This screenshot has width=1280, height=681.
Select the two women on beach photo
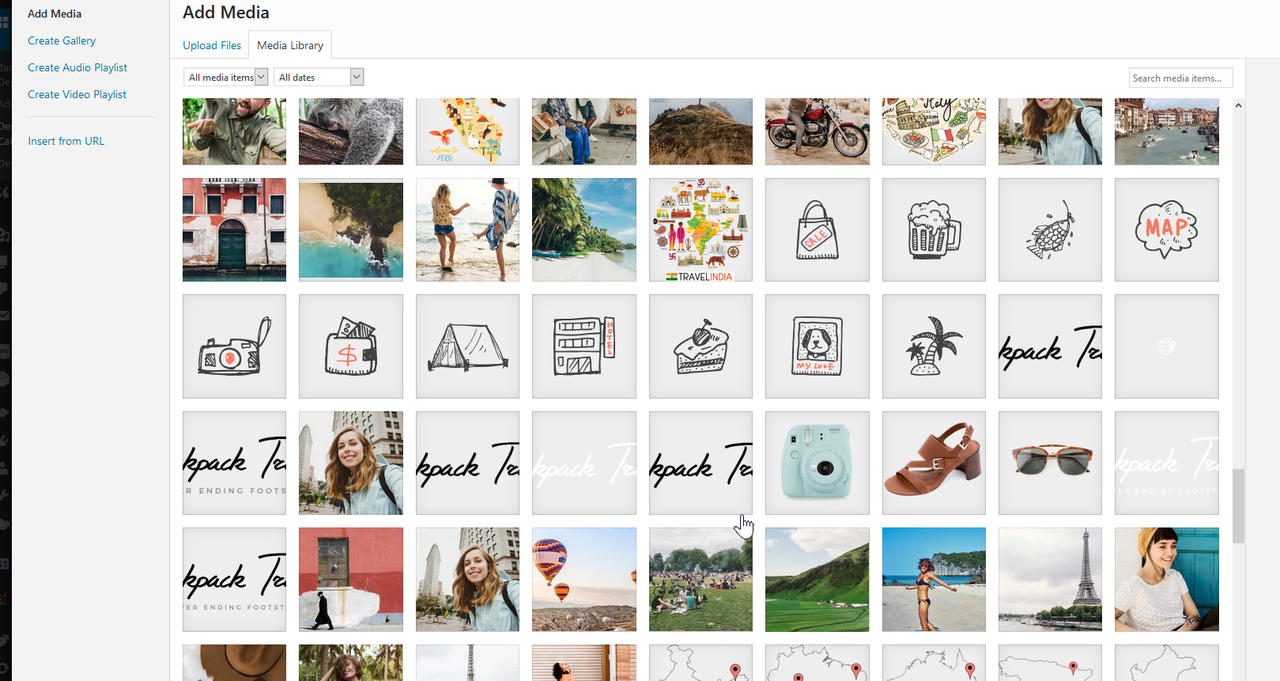[x=468, y=230]
